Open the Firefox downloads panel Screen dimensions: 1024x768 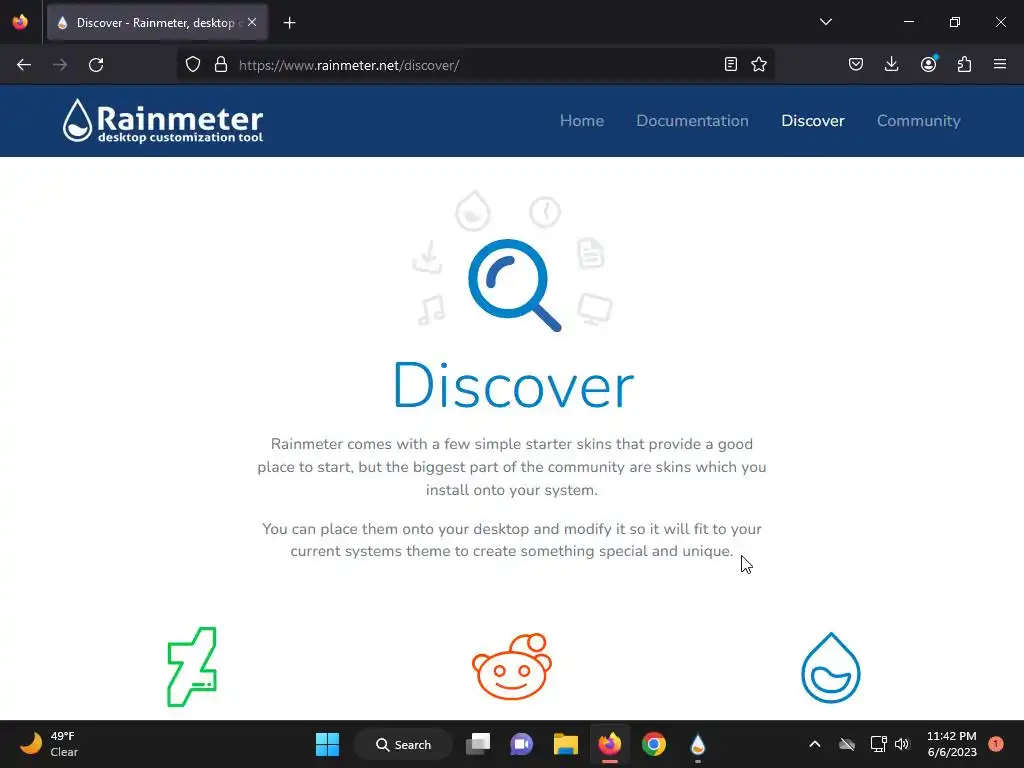[x=891, y=65]
